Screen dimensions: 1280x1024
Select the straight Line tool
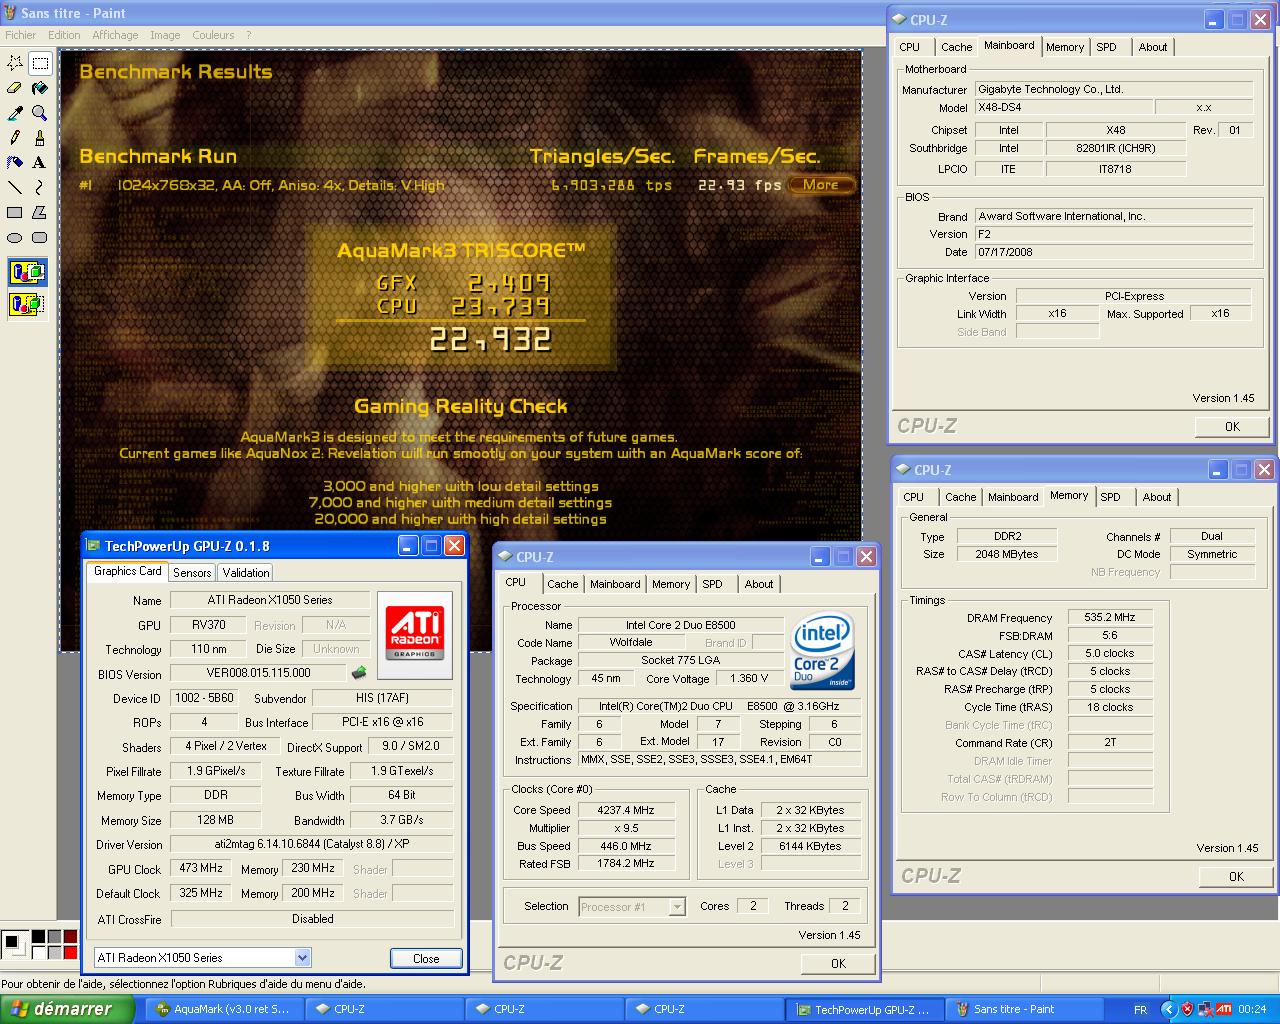pyautogui.click(x=15, y=187)
